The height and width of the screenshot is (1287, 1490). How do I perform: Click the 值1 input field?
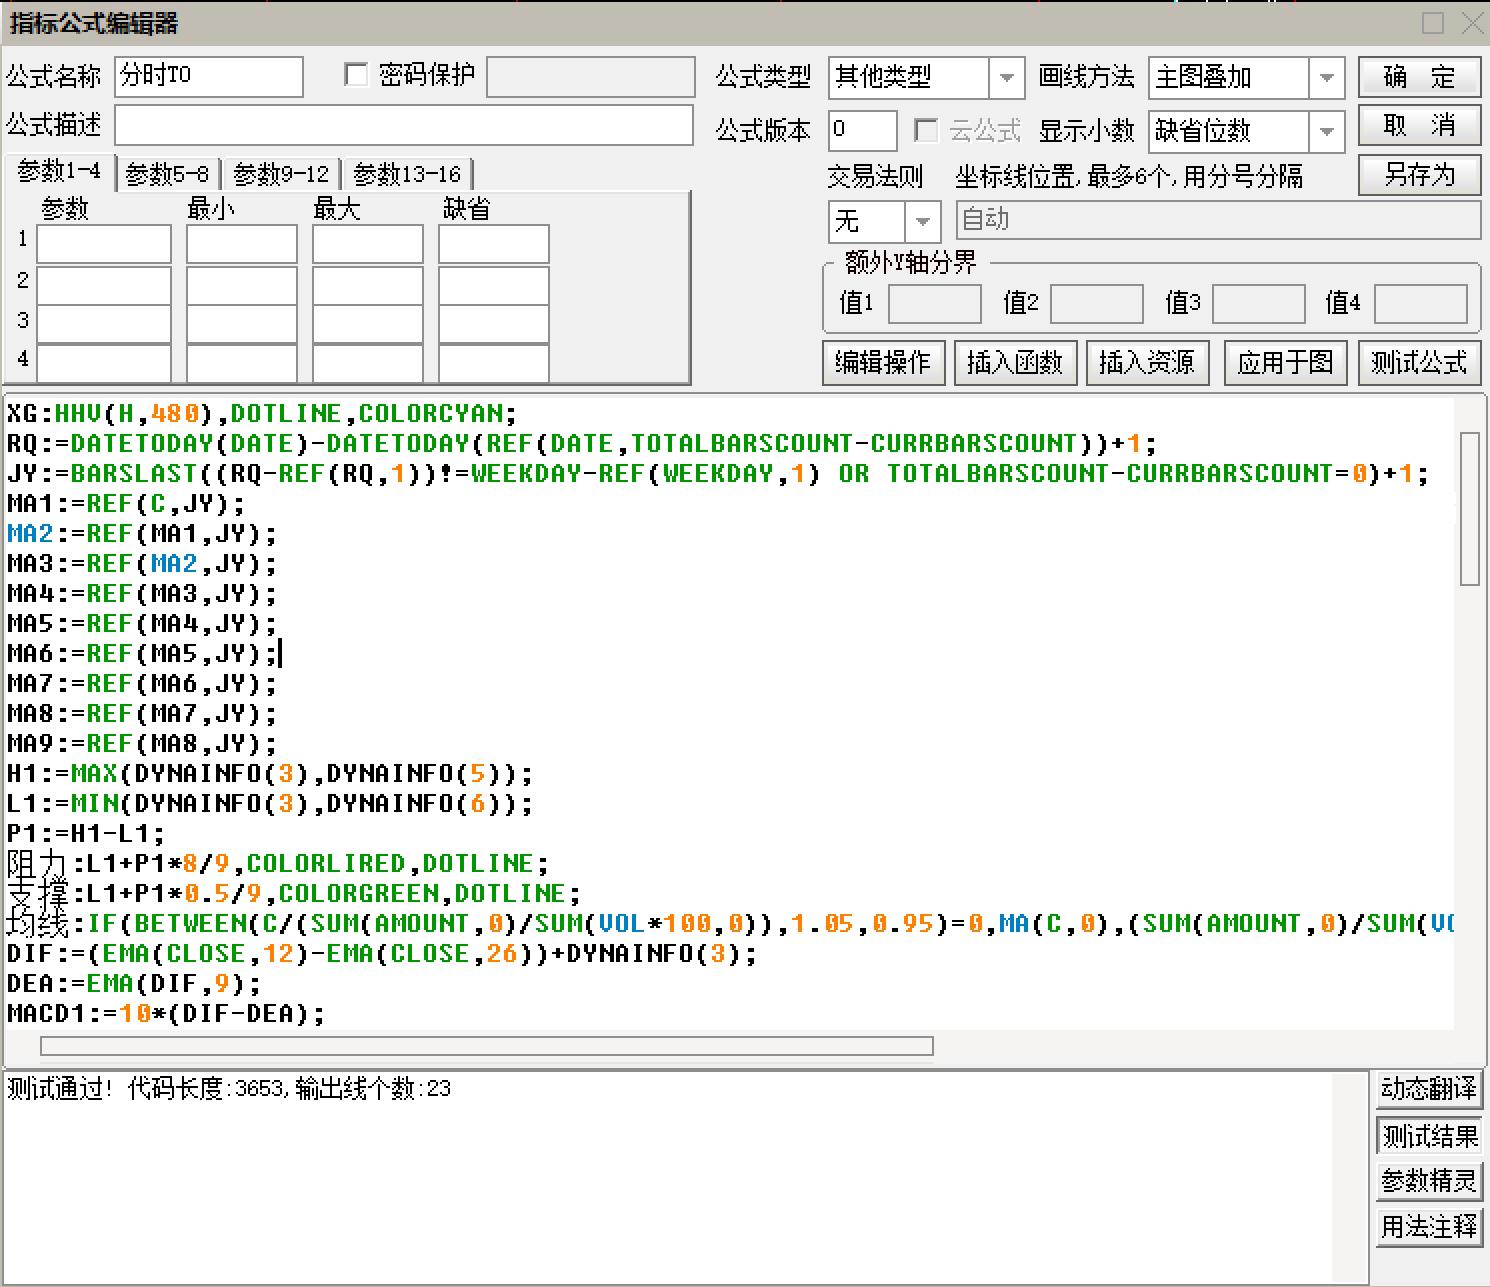[x=934, y=303]
